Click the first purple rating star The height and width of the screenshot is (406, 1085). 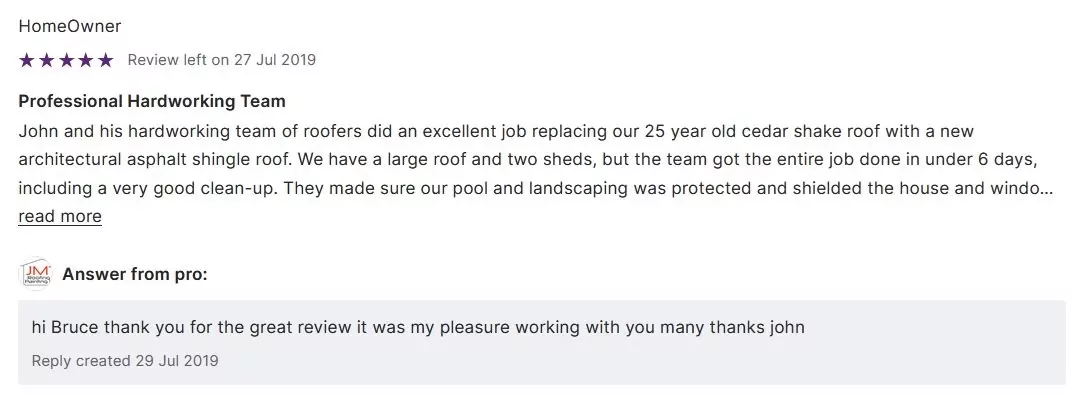click(x=27, y=60)
